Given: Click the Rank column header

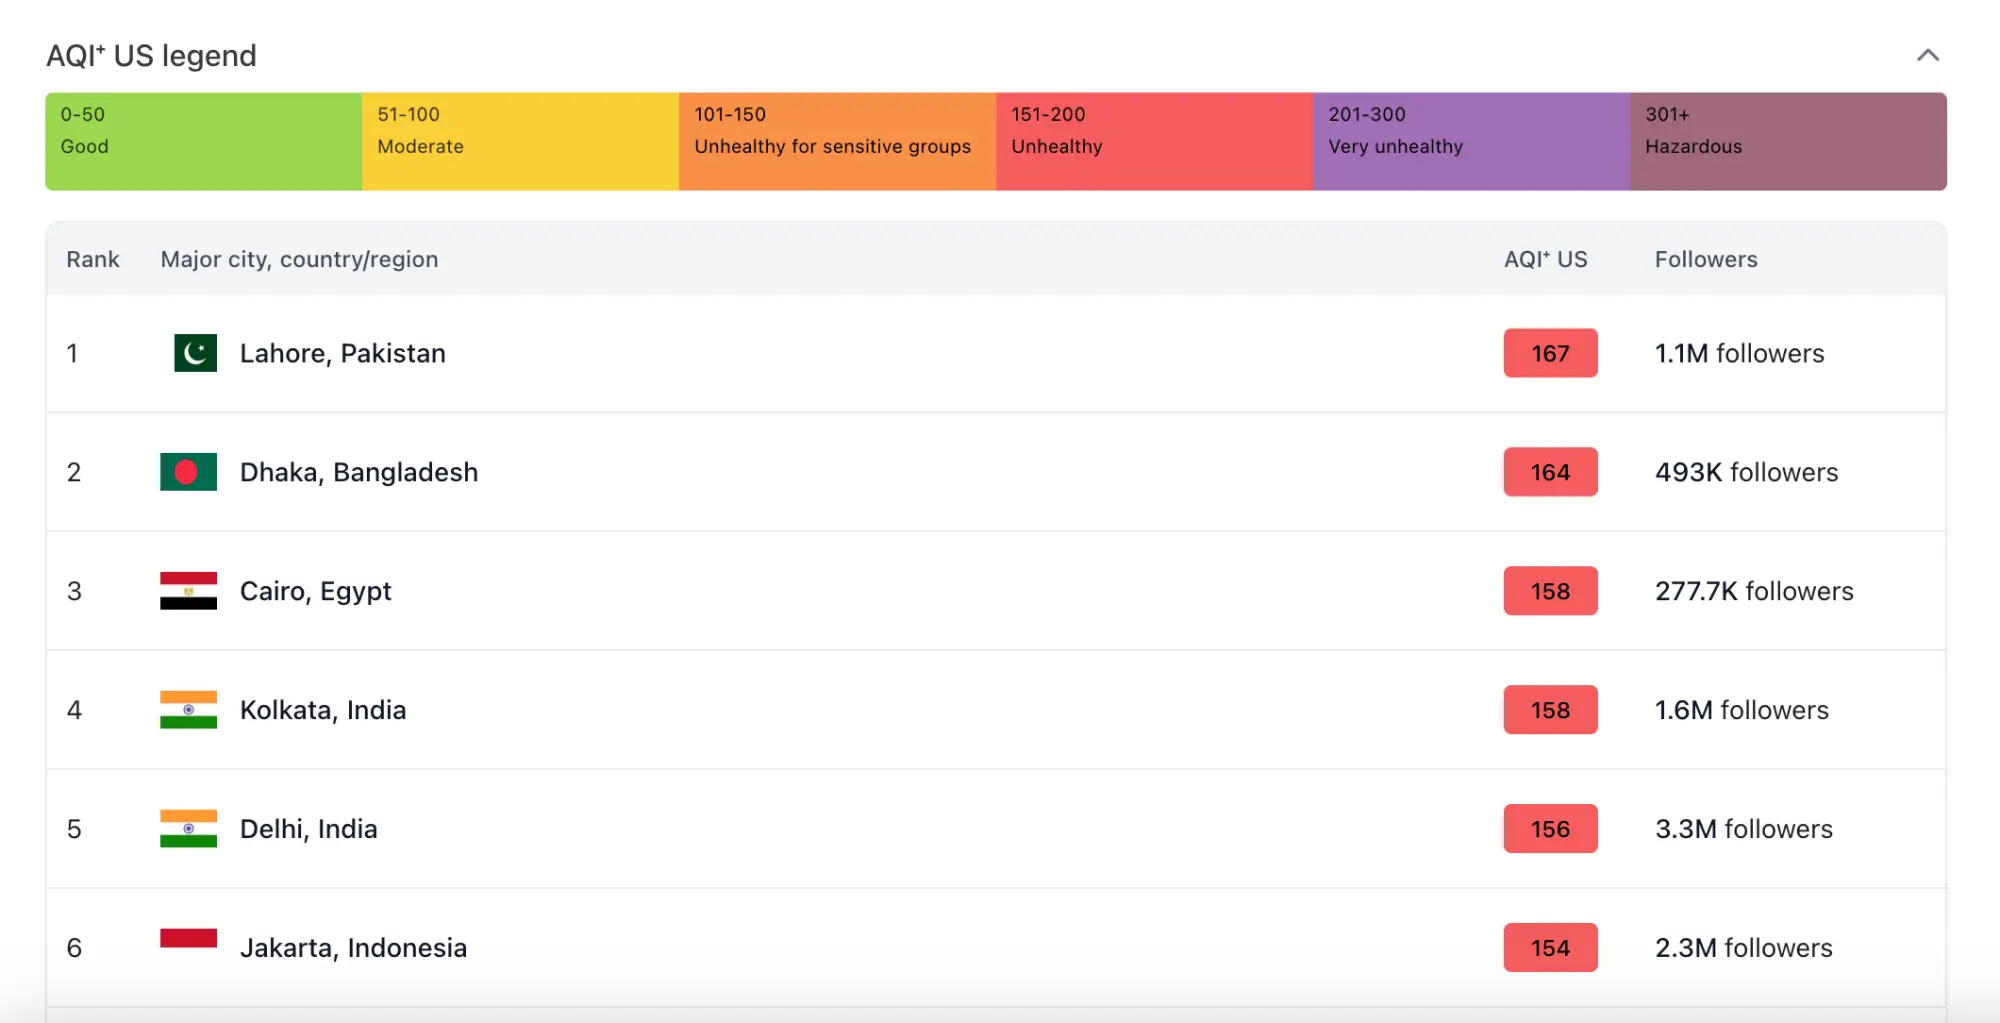Looking at the screenshot, I should pos(93,259).
